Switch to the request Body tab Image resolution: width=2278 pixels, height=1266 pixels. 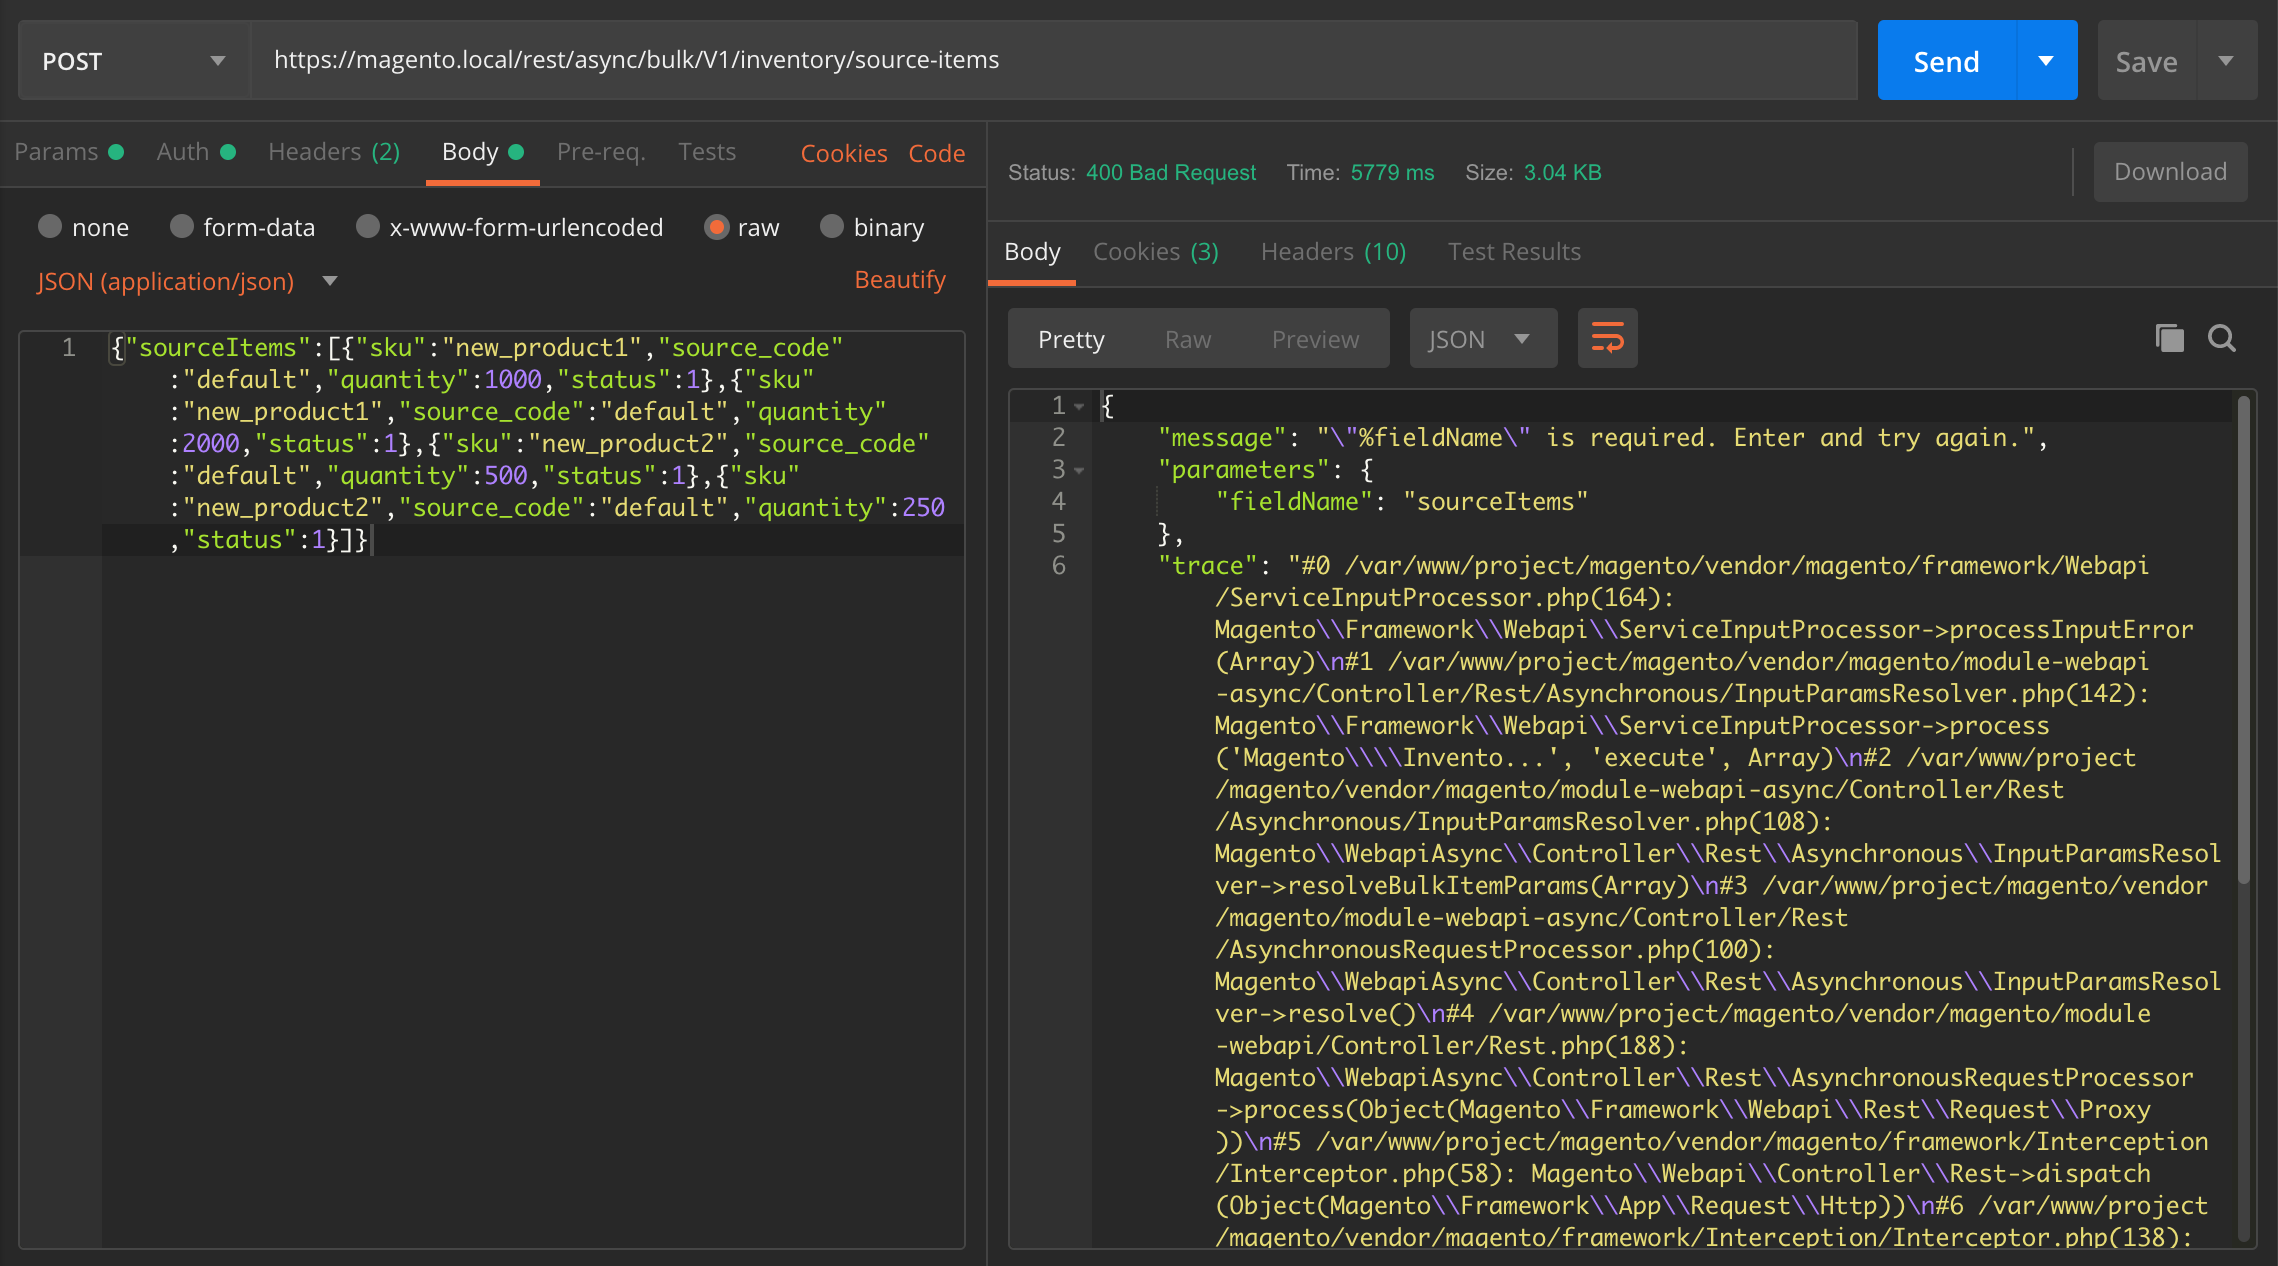coord(483,152)
